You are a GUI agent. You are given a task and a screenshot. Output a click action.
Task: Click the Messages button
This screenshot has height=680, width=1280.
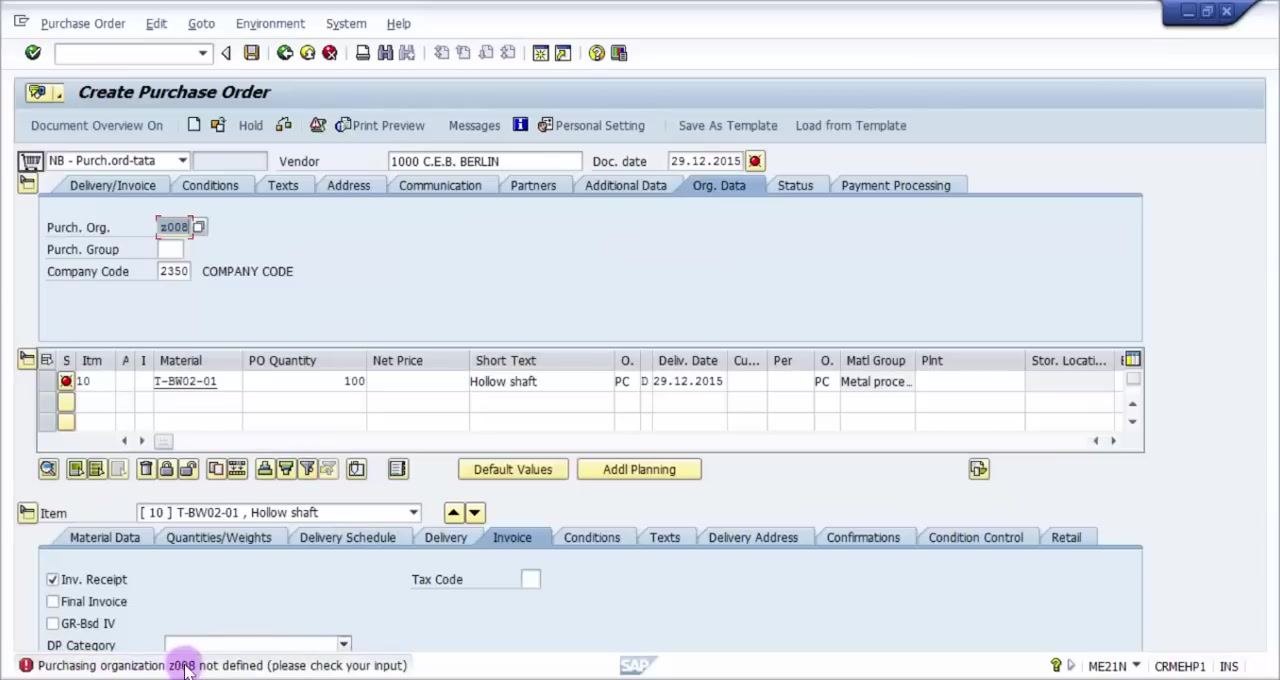pos(474,125)
